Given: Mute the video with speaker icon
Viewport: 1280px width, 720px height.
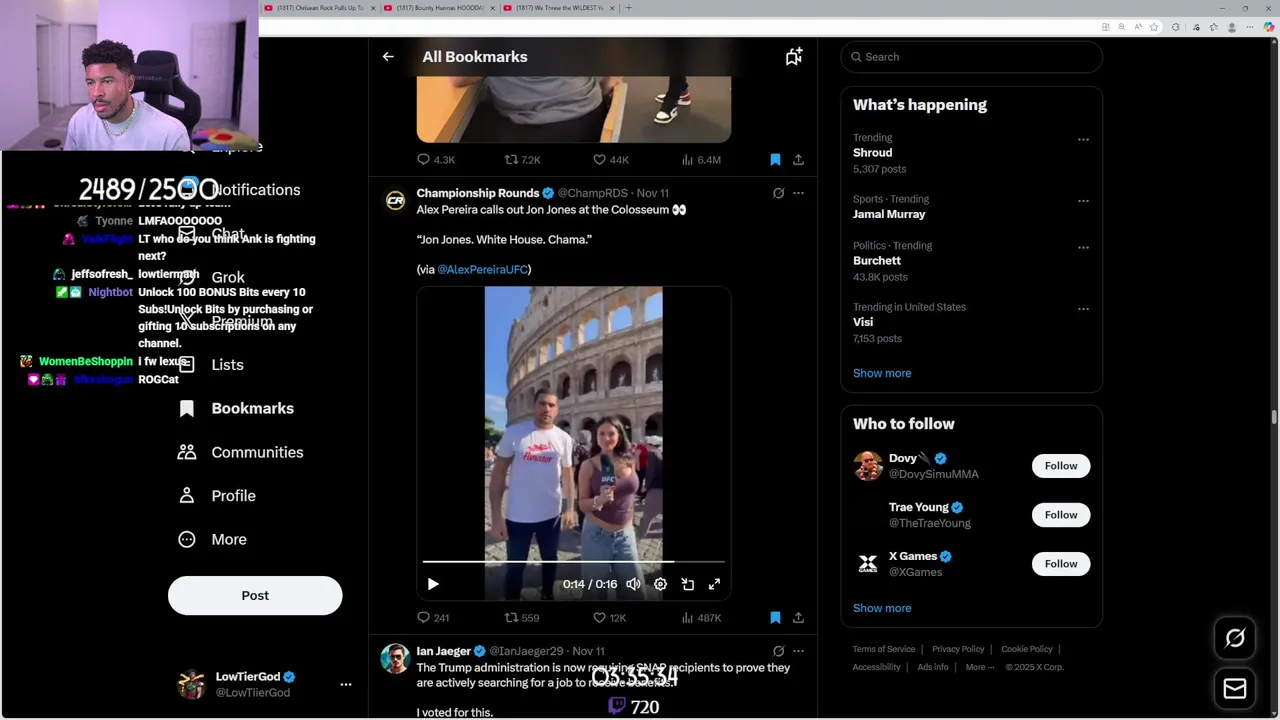Looking at the screenshot, I should [x=633, y=584].
